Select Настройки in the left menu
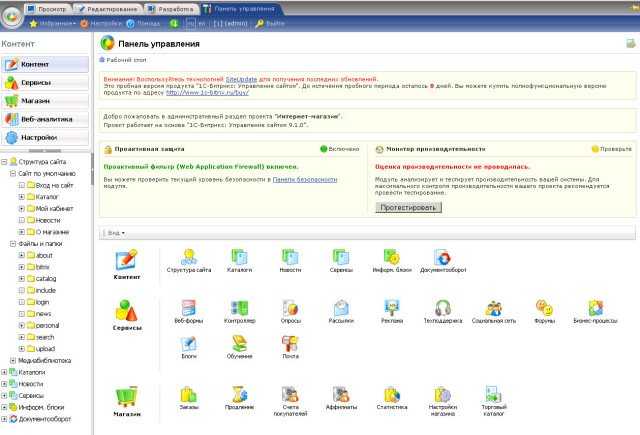Screen dimensions: 640x435 coord(45,138)
